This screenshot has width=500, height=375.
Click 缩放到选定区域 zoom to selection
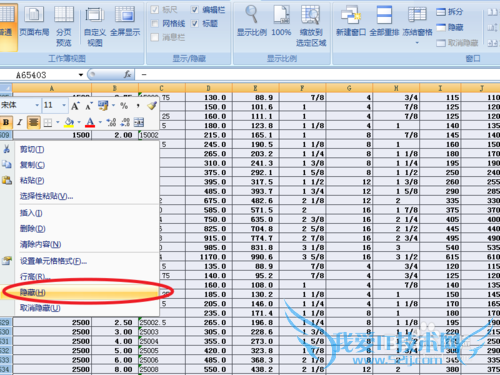311,26
